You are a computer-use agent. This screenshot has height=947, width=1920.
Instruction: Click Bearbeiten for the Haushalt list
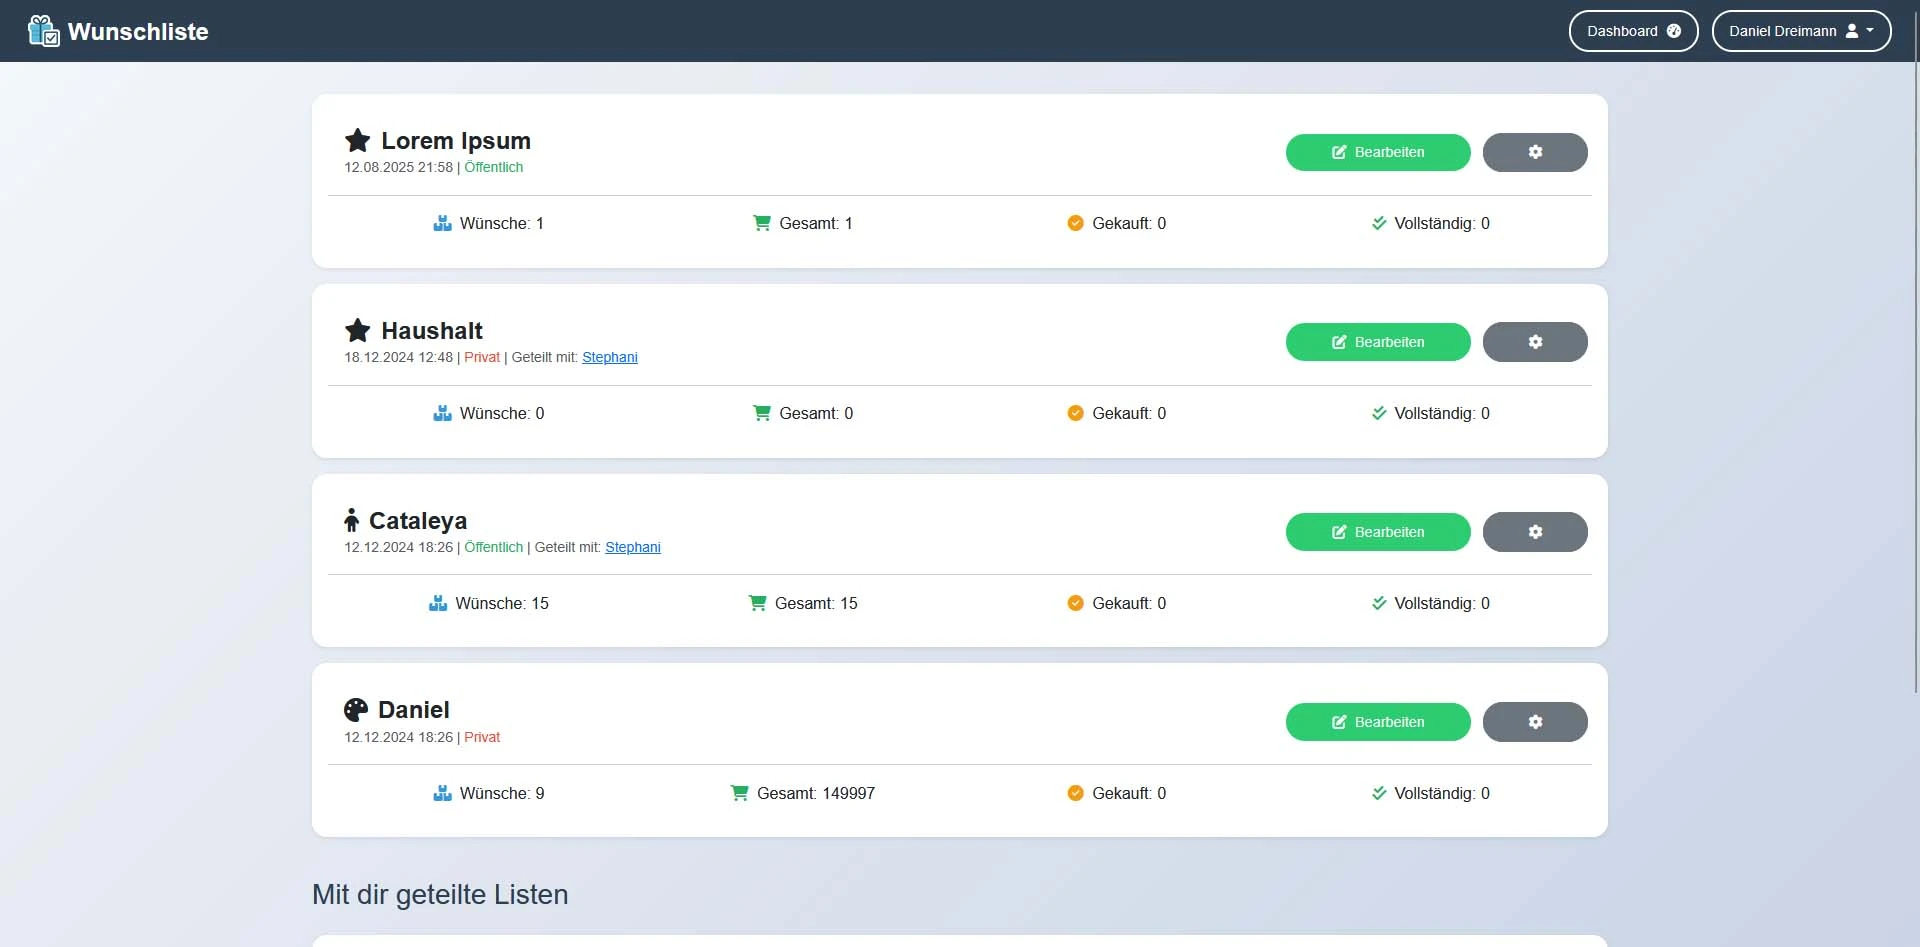[1377, 342]
